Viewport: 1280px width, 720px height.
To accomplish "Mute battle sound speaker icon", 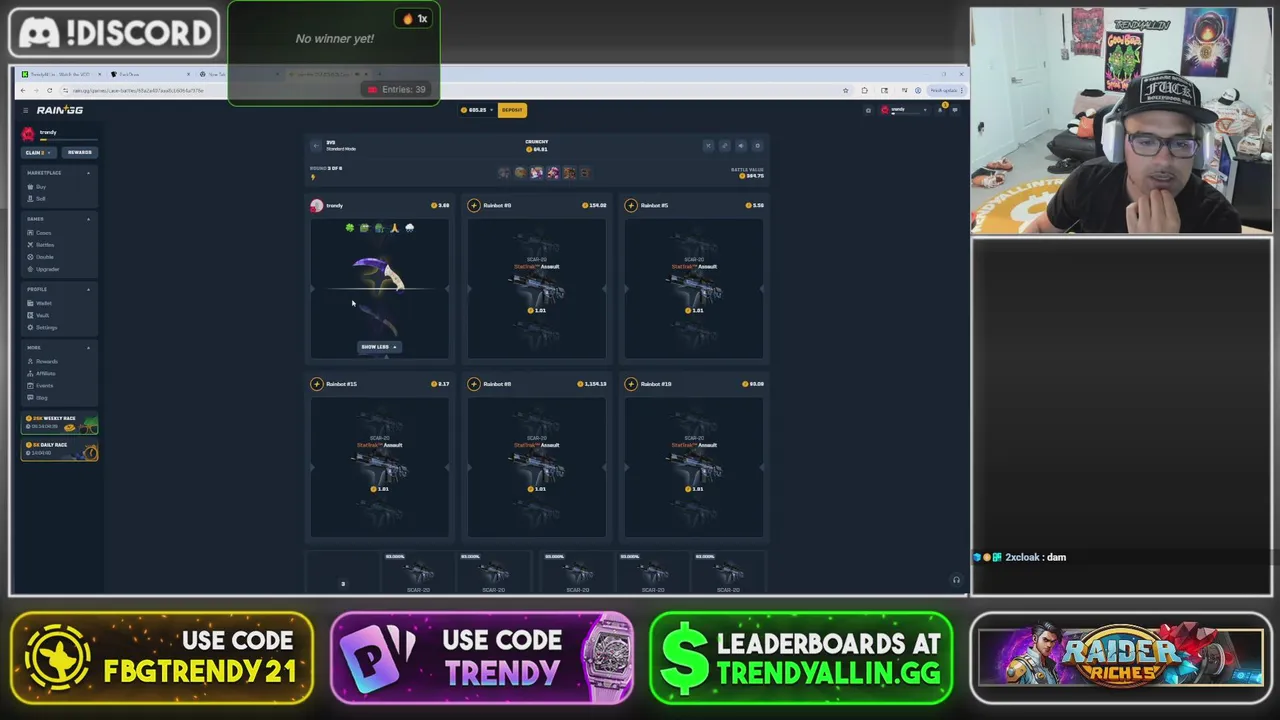I will (741, 146).
